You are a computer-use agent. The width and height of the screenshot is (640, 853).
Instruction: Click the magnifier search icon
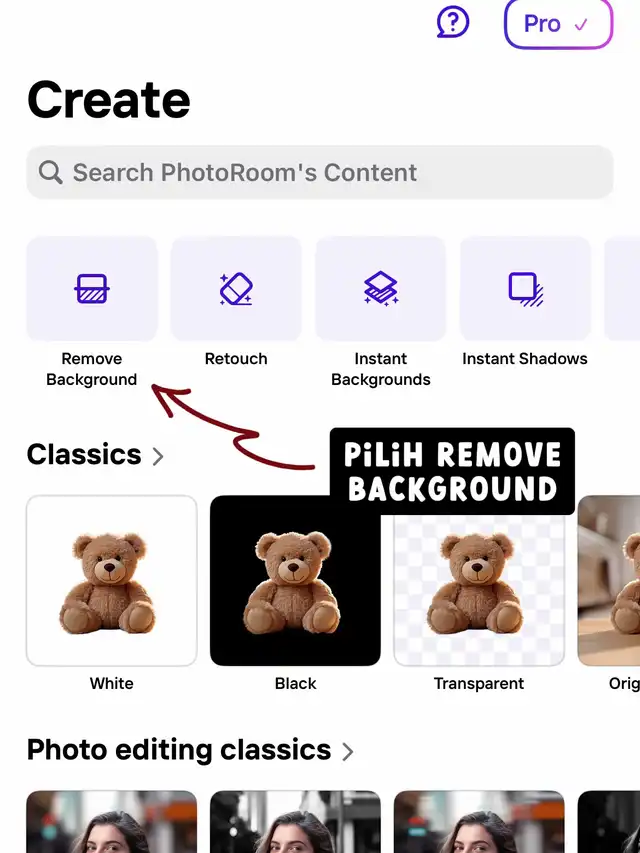(x=51, y=172)
